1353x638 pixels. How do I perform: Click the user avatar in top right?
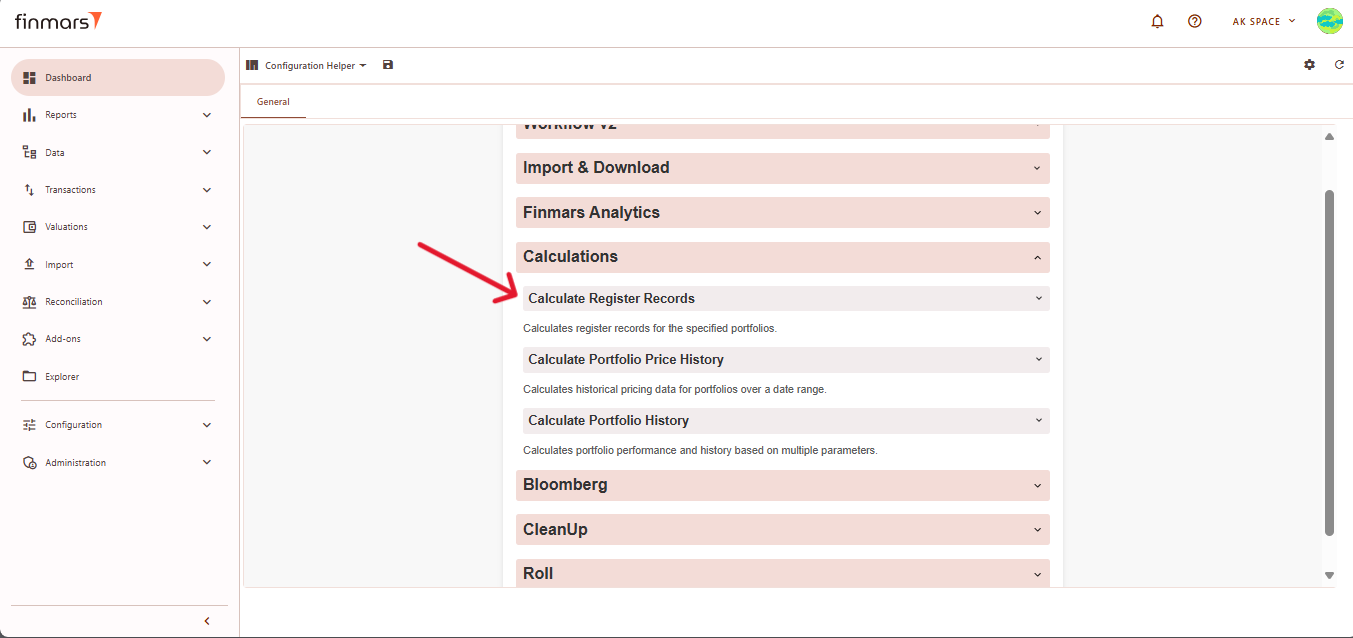(1329, 21)
